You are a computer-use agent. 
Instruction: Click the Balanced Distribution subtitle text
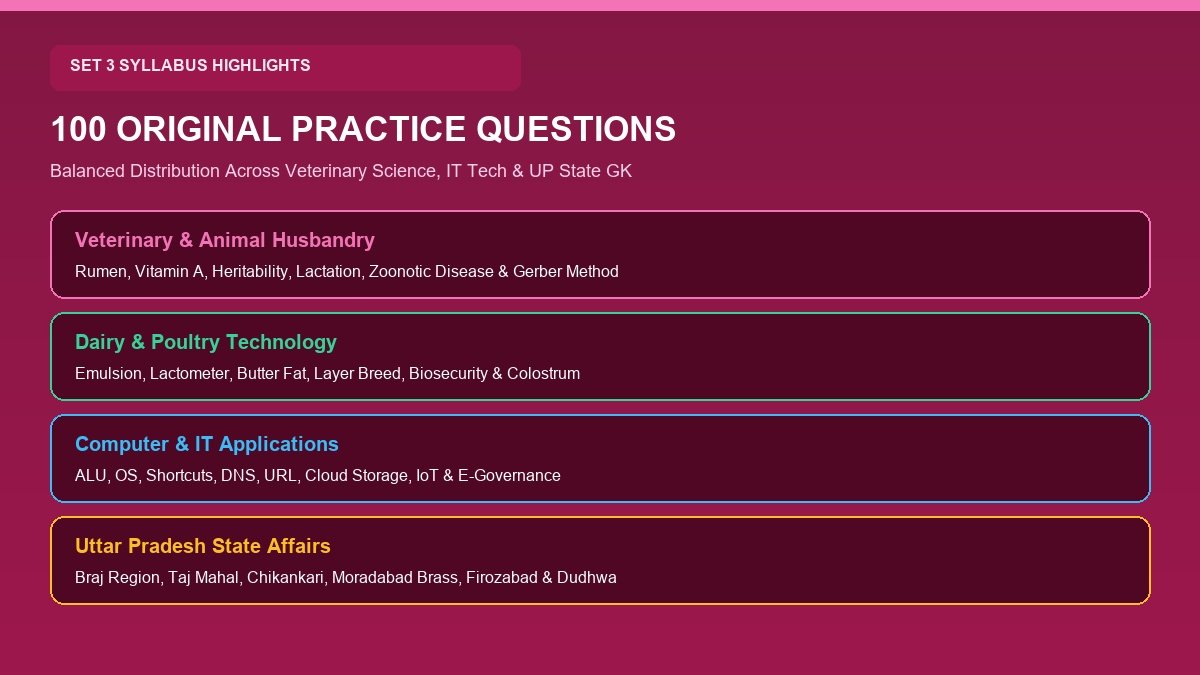[x=341, y=171]
